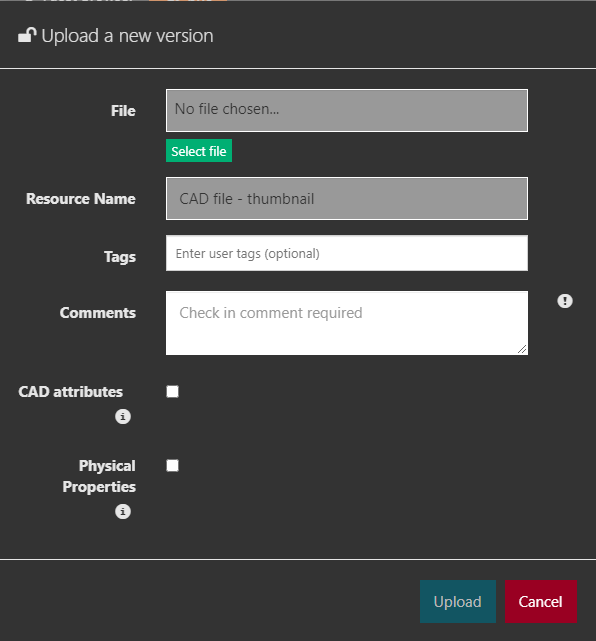Tick the Physical Properties checkbox

pos(173,466)
